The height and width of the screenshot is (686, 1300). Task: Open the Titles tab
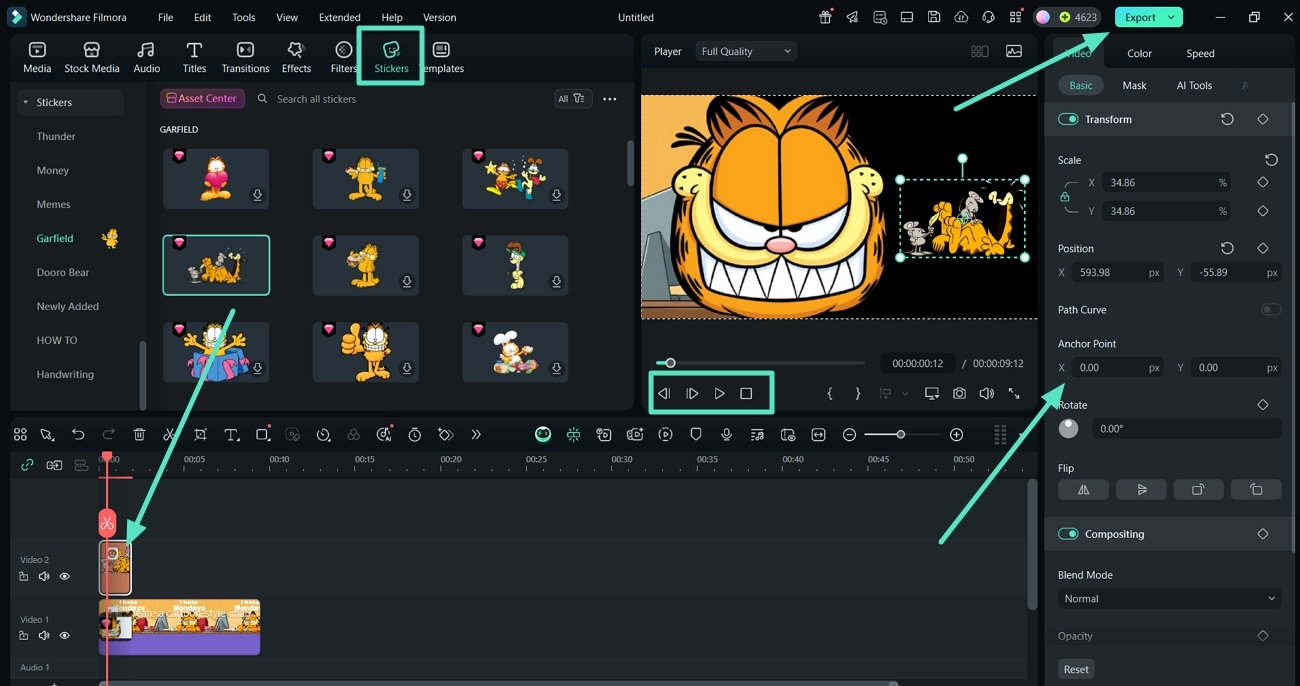point(194,57)
